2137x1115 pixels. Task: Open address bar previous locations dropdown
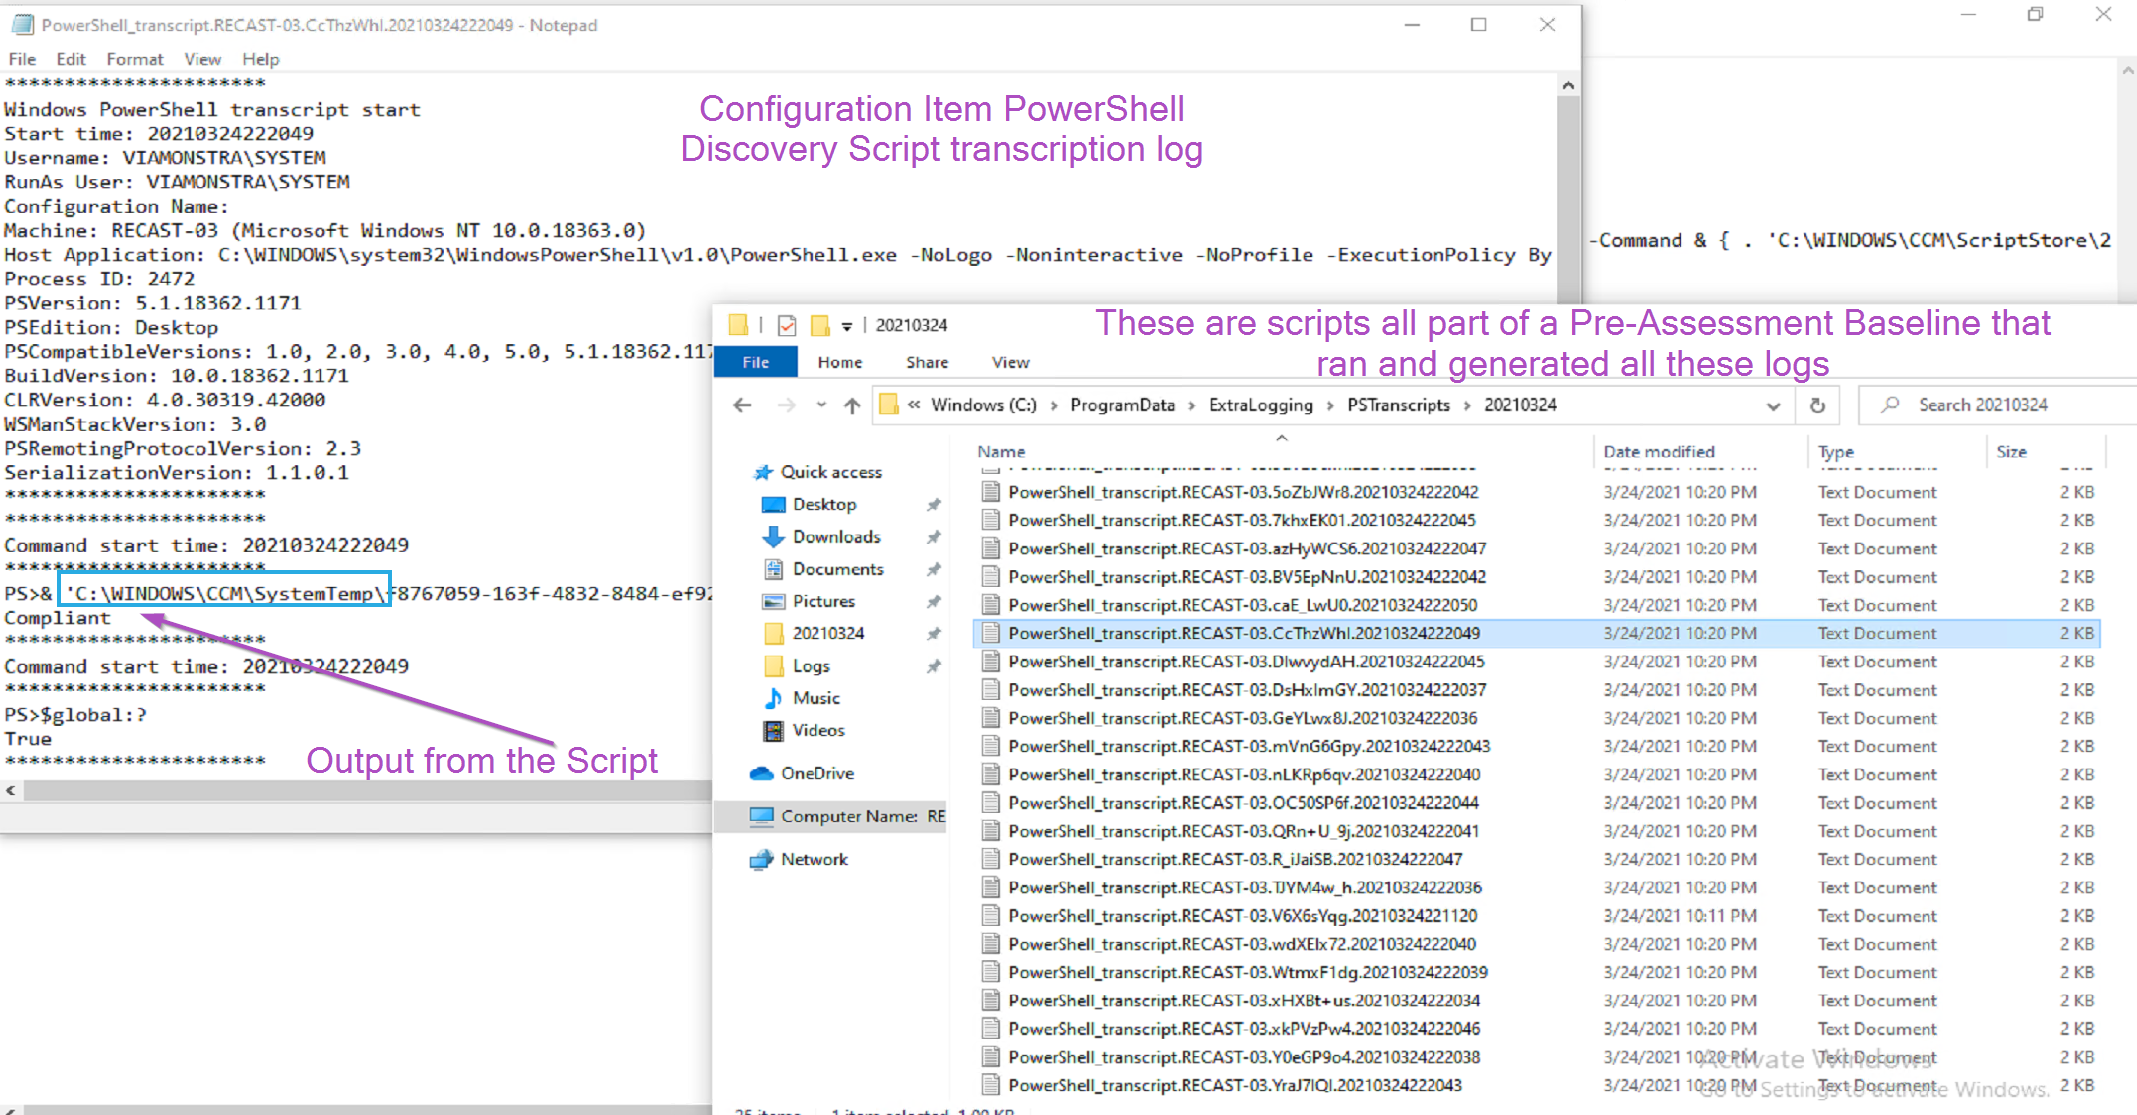(x=1773, y=406)
